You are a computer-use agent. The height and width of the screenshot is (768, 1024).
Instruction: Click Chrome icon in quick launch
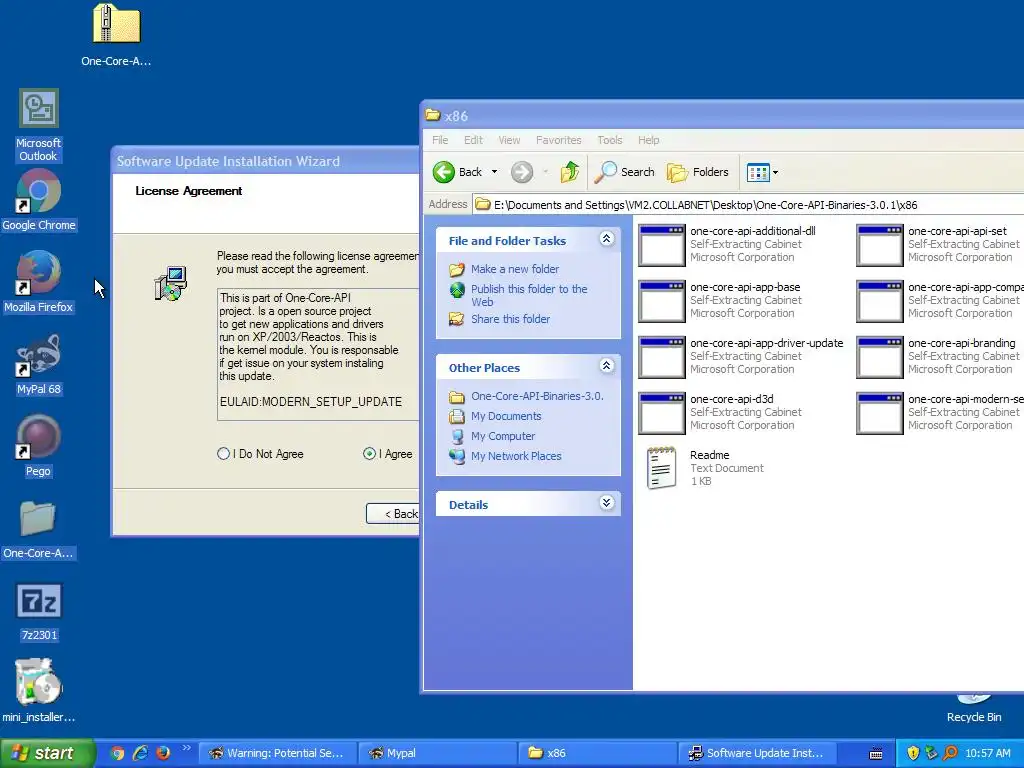coord(117,753)
